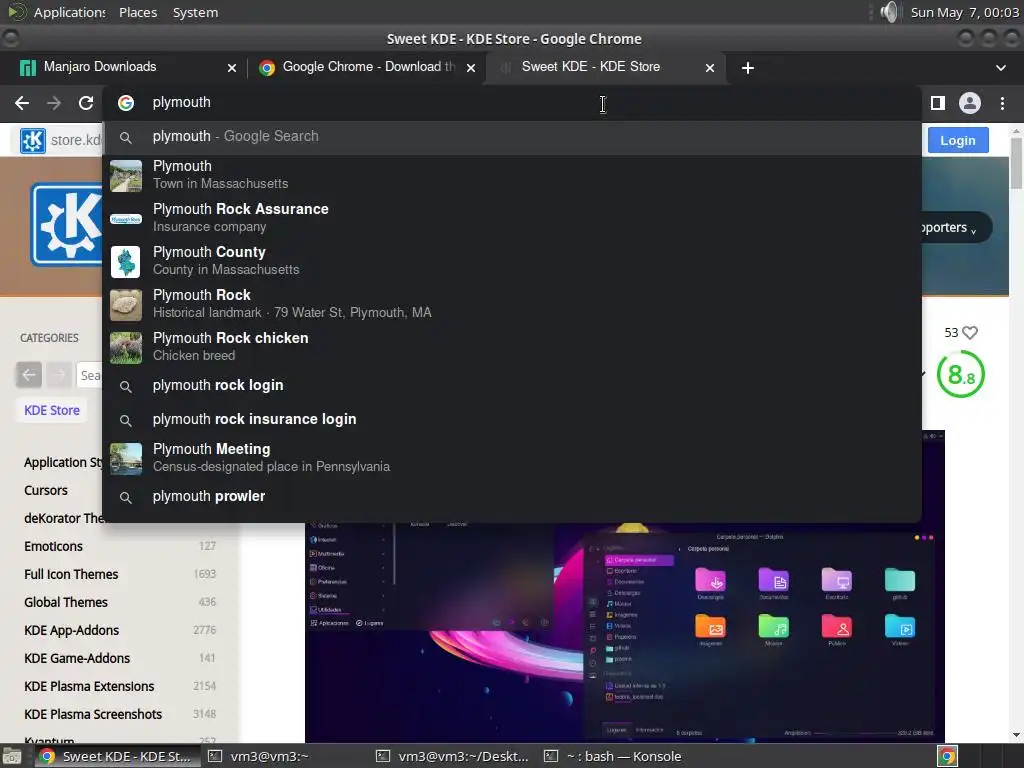Screen dimensions: 1024x768
Task: Open the KDE Plasma Screenshots category
Action: [93, 715]
